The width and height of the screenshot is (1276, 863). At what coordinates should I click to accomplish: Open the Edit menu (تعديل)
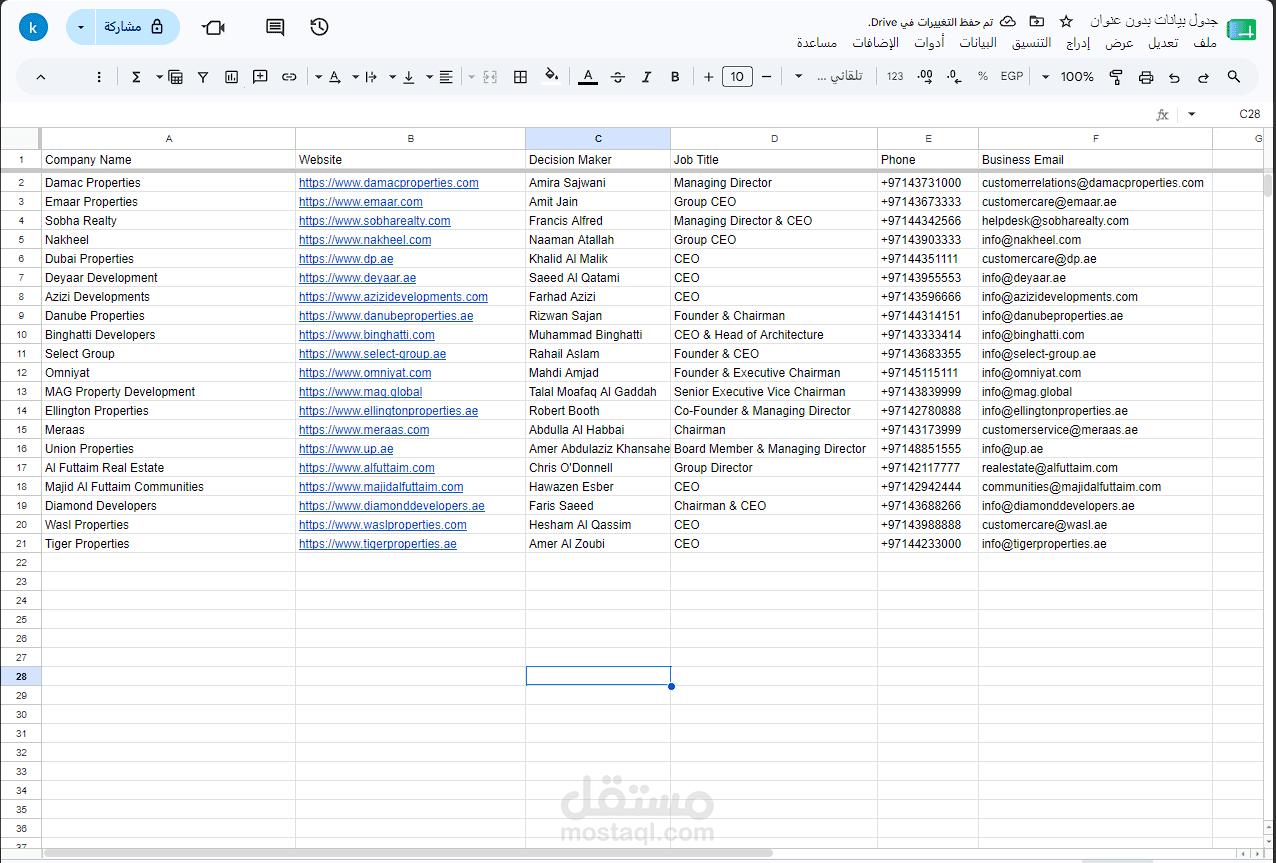pos(1163,43)
